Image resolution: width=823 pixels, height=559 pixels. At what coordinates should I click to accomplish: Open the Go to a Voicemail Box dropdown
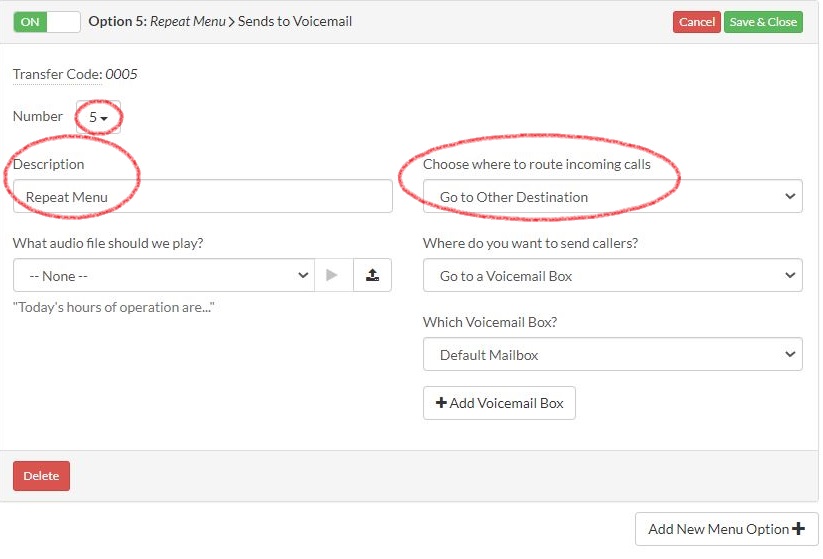(613, 275)
